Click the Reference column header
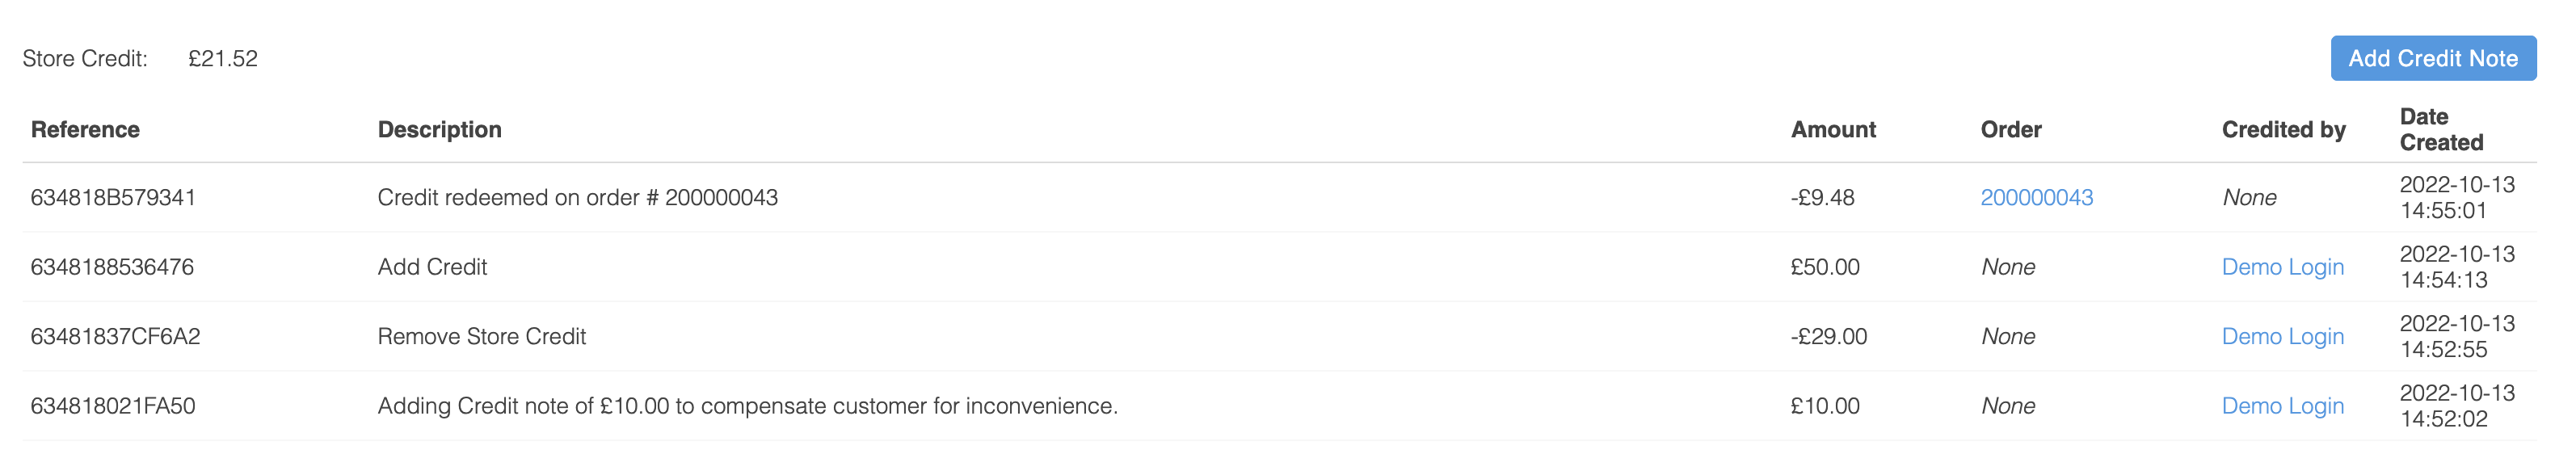Screen dimensions: 2576x475 85,129
